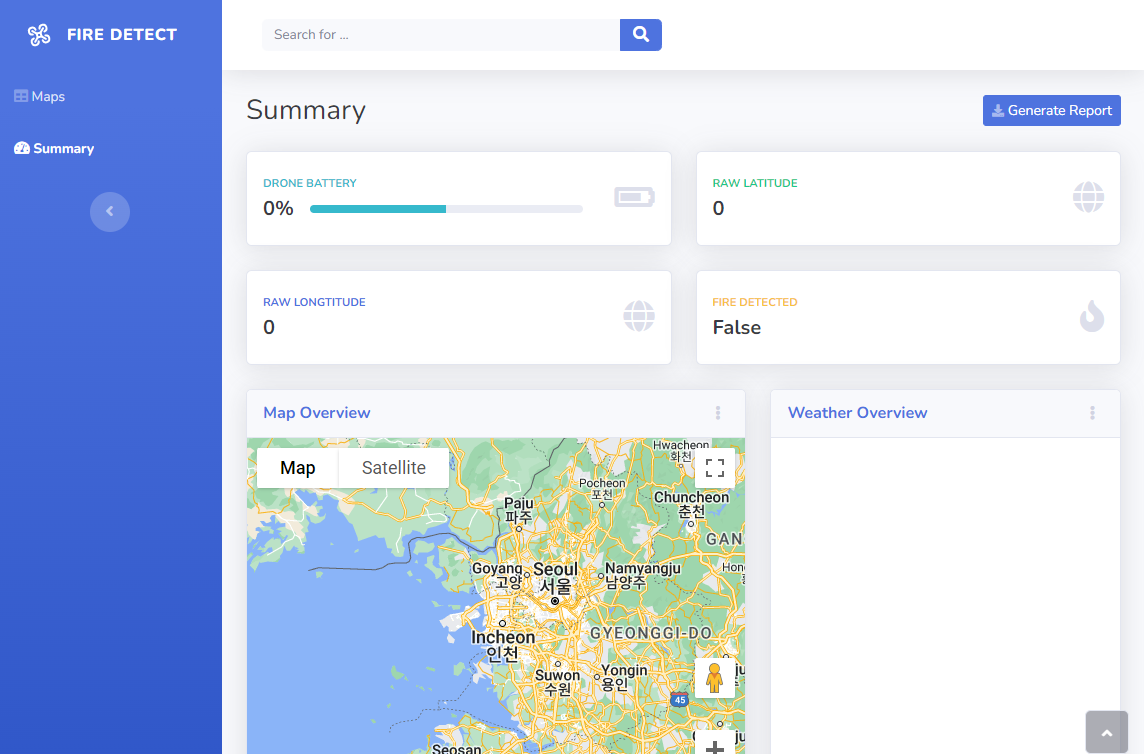This screenshot has width=1144, height=754.
Task: Open the Map Overview options menu
Action: [x=718, y=413]
